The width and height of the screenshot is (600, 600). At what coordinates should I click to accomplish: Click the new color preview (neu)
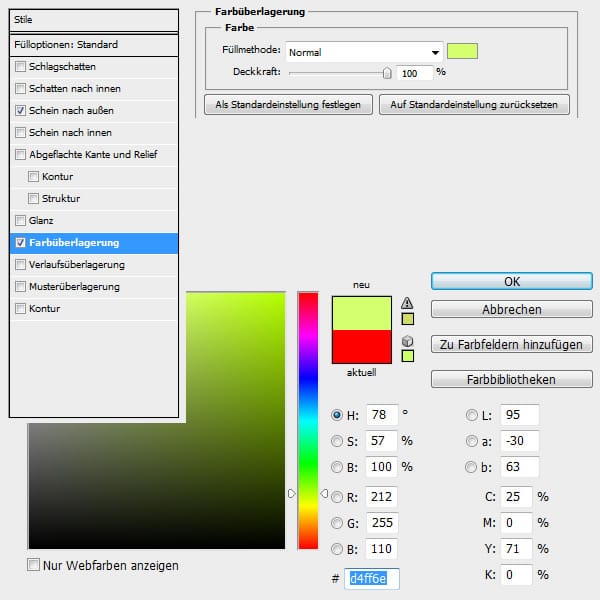362,313
